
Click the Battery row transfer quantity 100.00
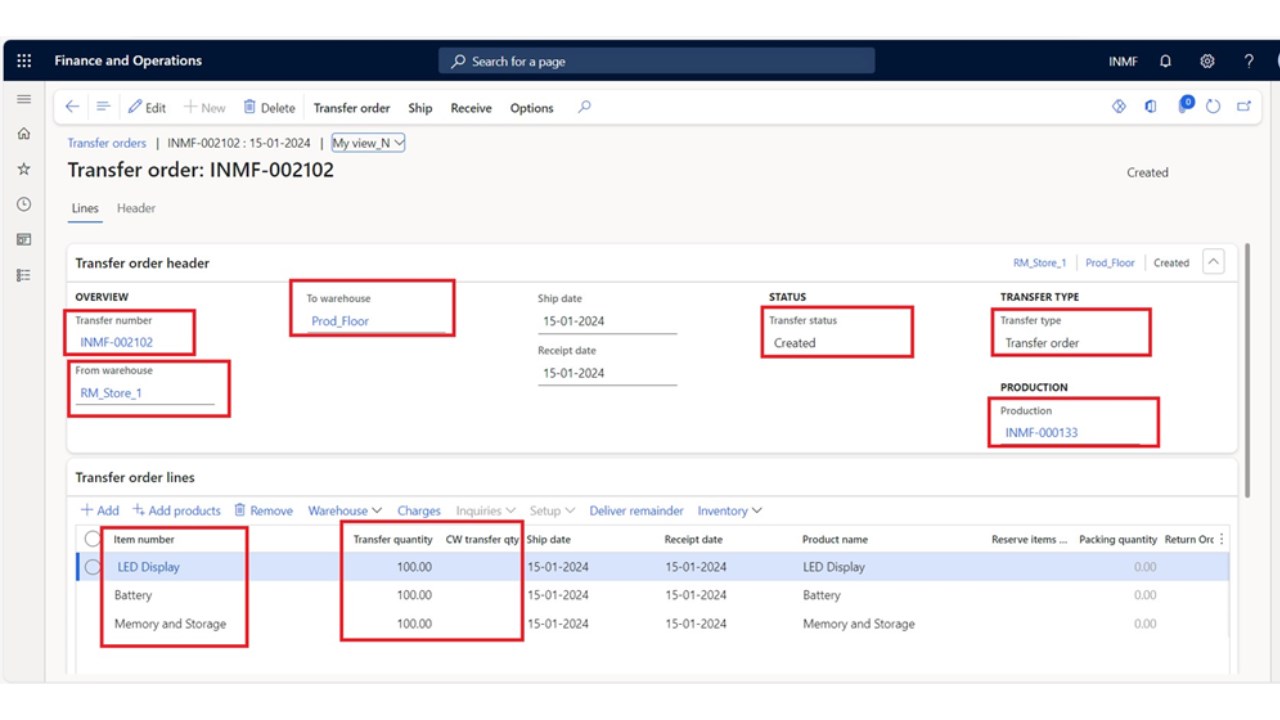(414, 595)
